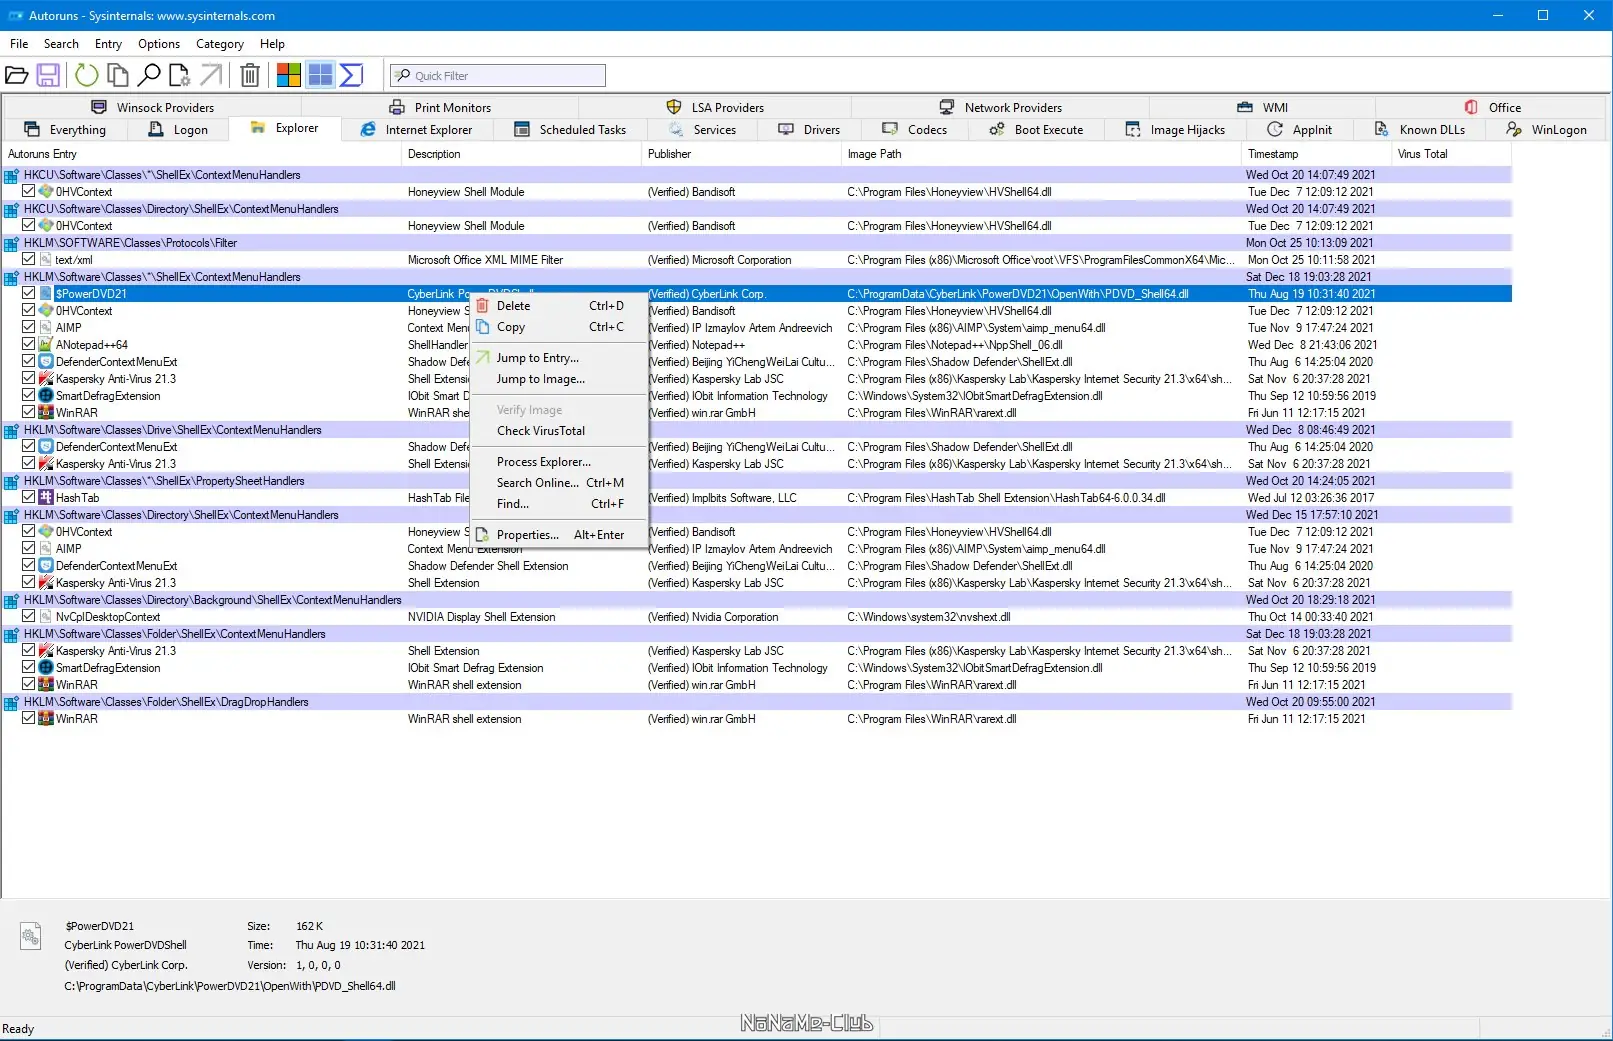Select Jump to Entry... in context menu
The height and width of the screenshot is (1041, 1613).
tap(559, 358)
